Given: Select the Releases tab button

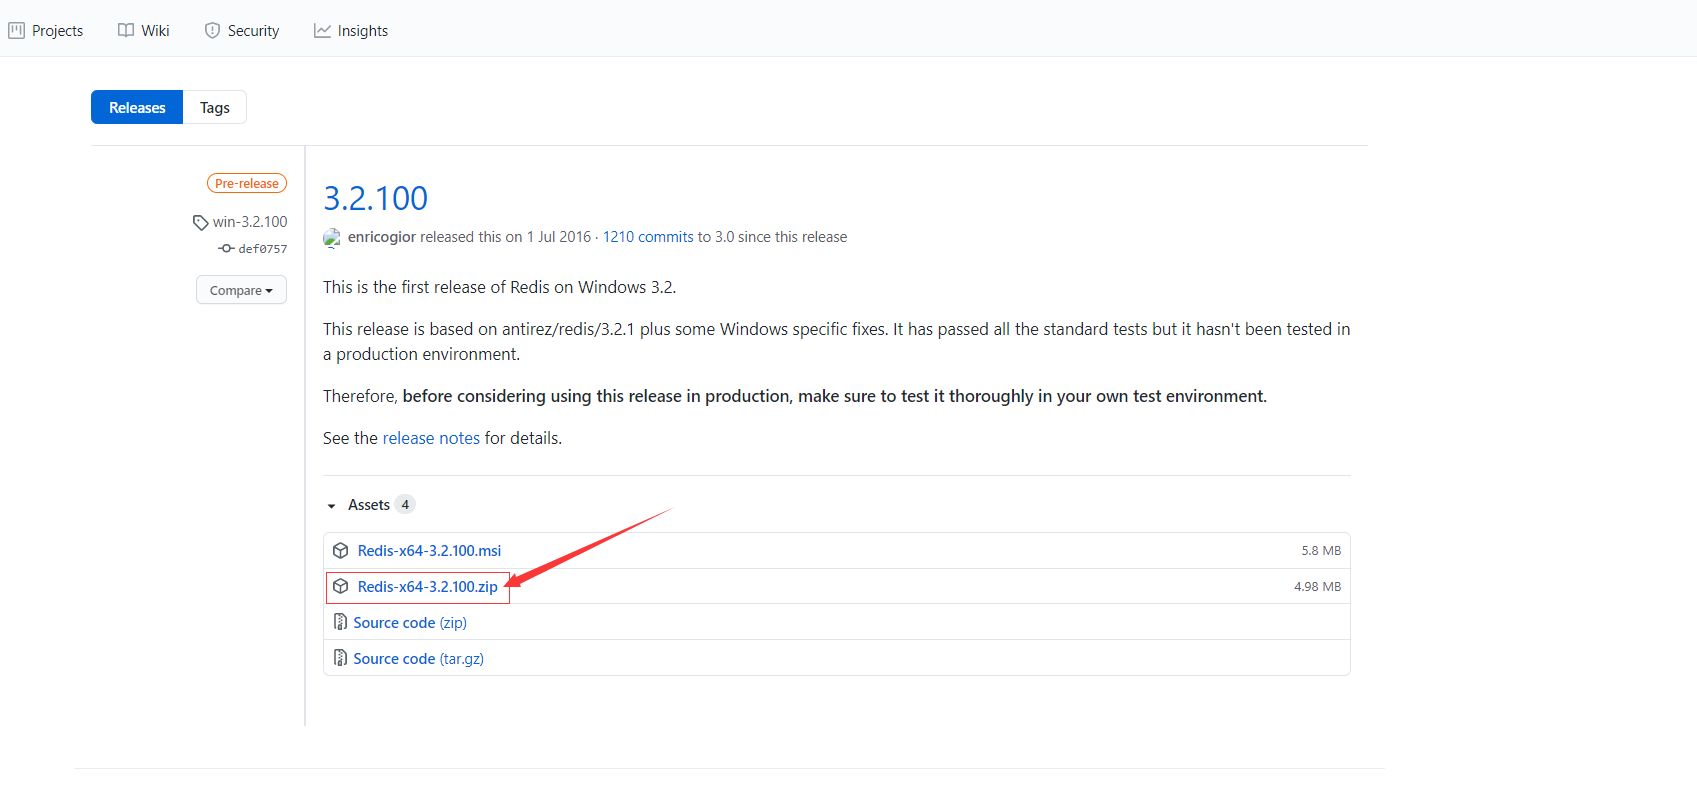Looking at the screenshot, I should pos(137,107).
